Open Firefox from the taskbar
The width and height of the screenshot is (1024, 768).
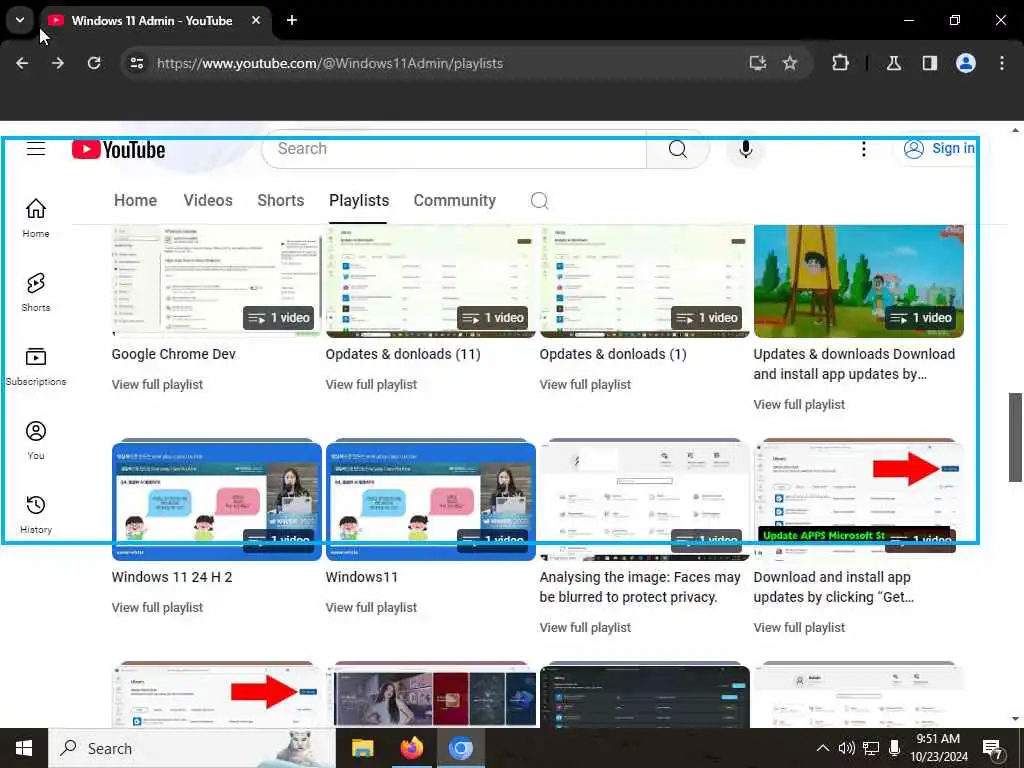pyautogui.click(x=411, y=748)
